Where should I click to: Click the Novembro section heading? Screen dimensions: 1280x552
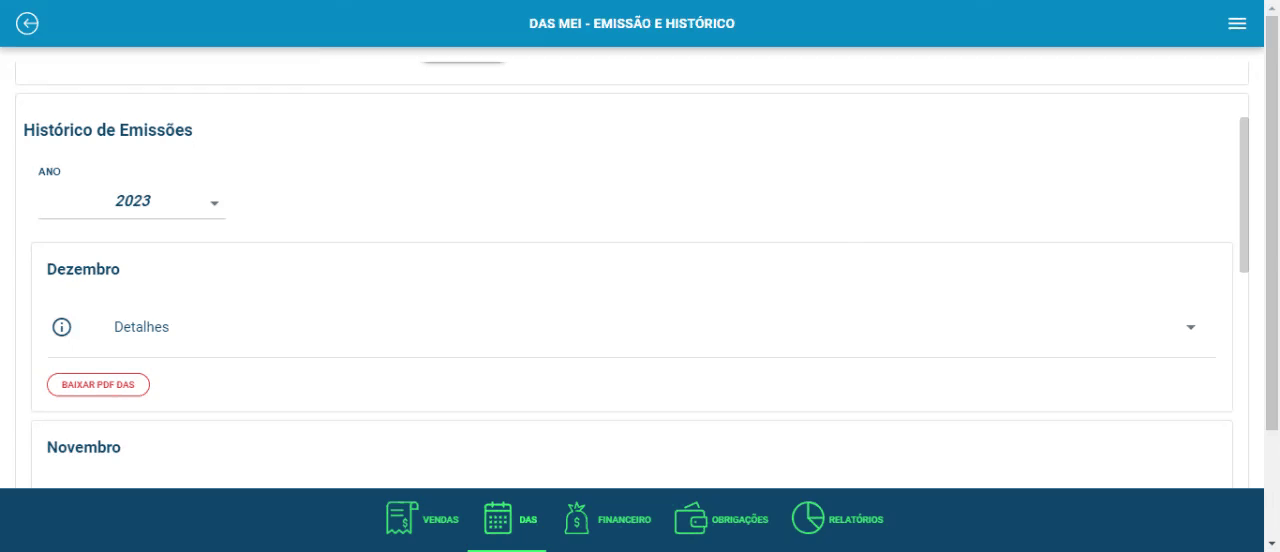84,447
